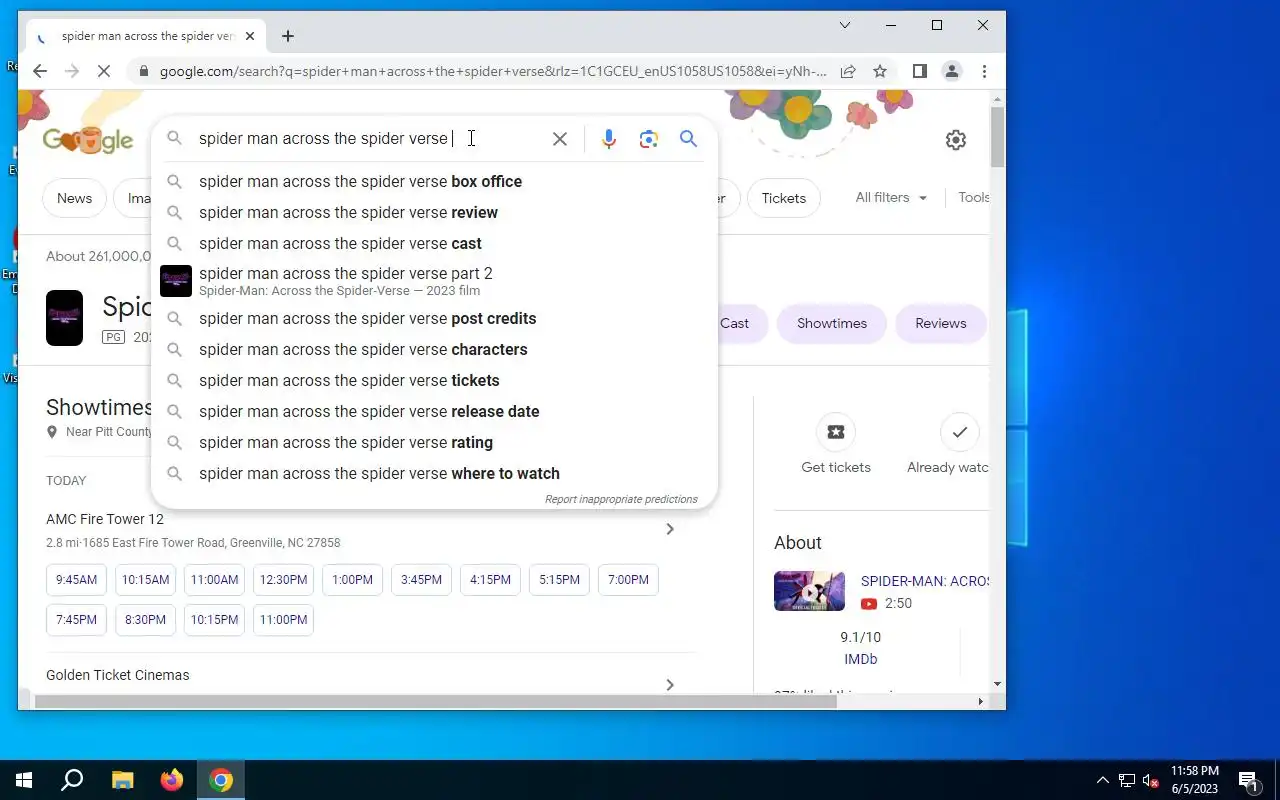Pick the 10:15AM showtime
Viewport: 1280px width, 800px height.
[146, 580]
